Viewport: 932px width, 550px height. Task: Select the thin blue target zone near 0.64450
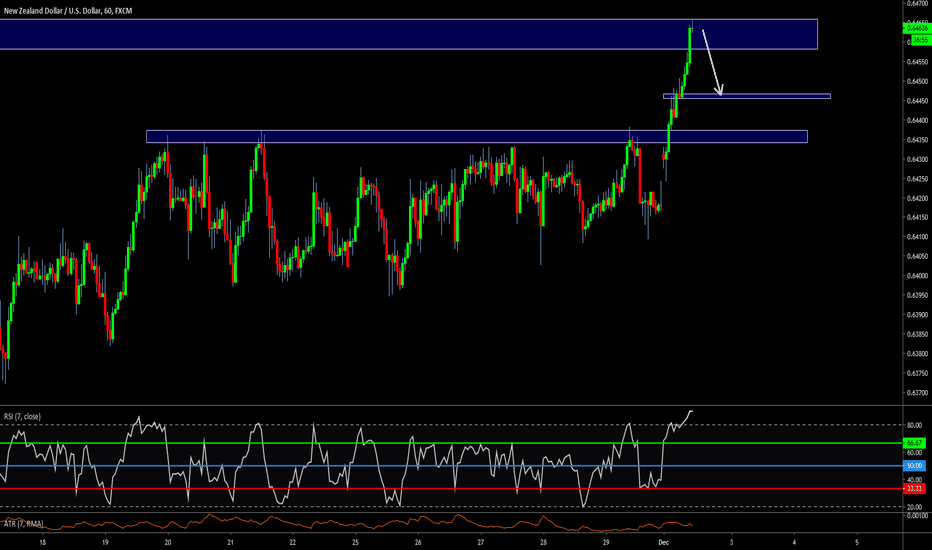coord(747,96)
